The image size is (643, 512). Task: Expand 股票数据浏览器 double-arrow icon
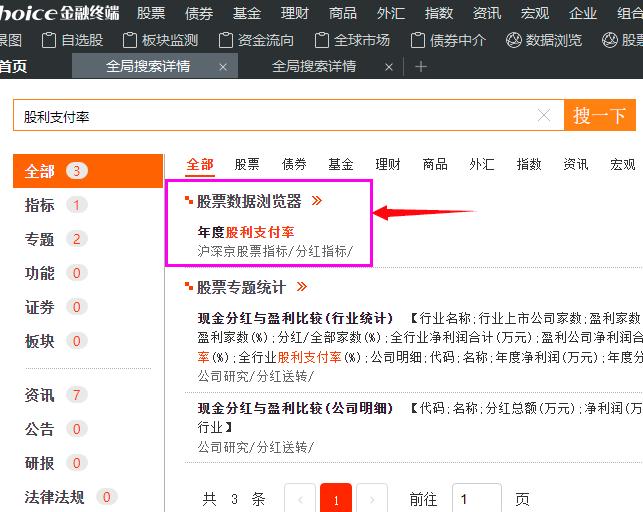317,200
